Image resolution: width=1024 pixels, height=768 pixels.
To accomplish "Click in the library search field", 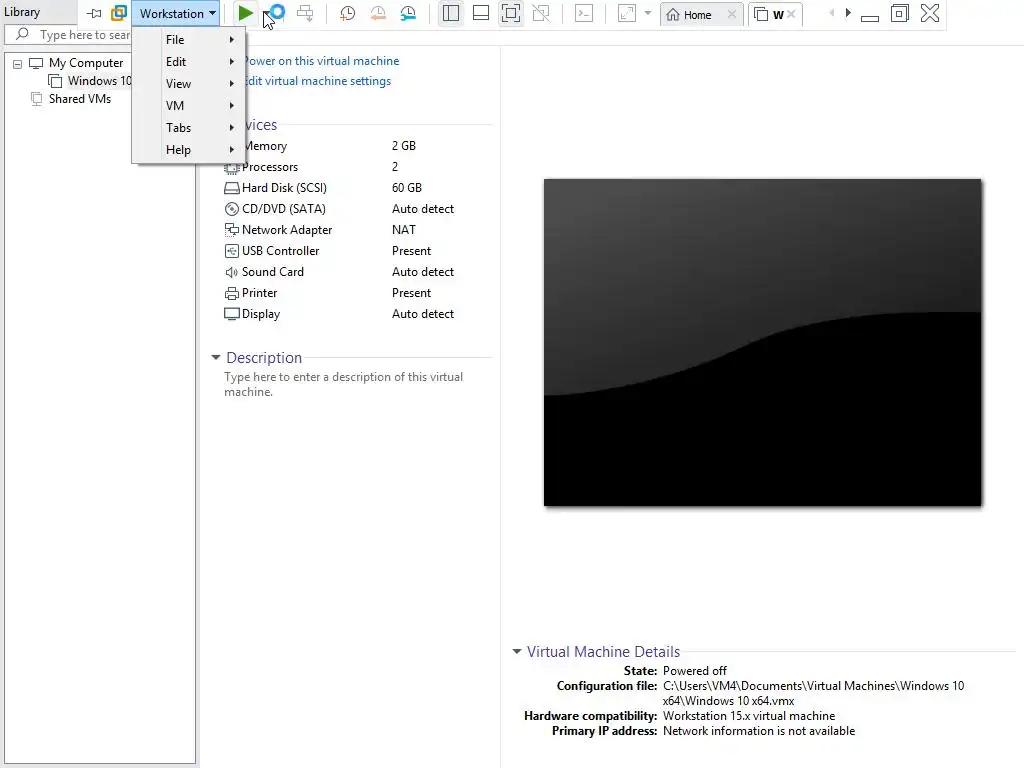I will coord(70,35).
